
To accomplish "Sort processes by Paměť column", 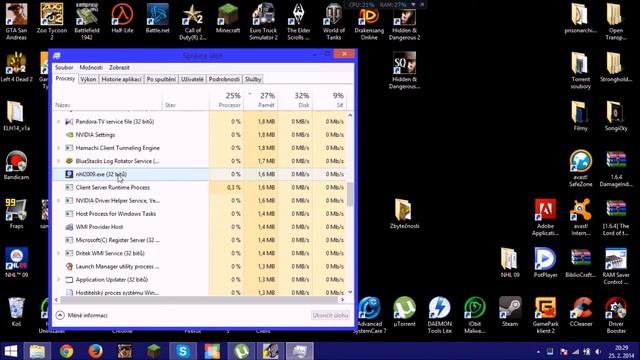I will click(261, 100).
